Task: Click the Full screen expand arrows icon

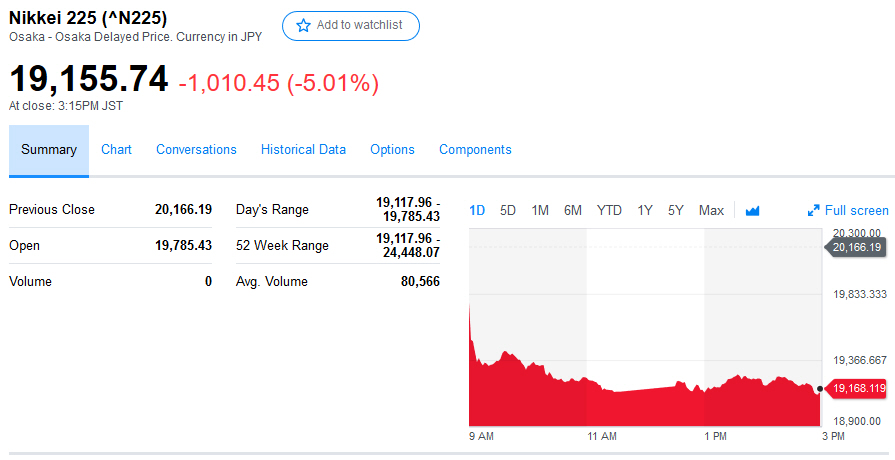Action: click(x=813, y=211)
